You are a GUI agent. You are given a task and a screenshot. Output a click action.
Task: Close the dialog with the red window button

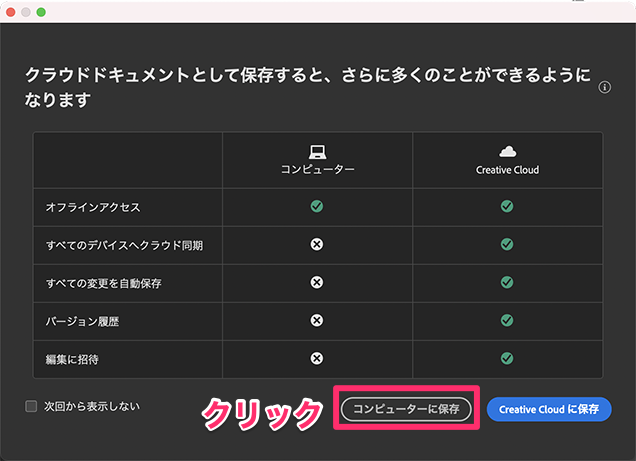coord(11,11)
